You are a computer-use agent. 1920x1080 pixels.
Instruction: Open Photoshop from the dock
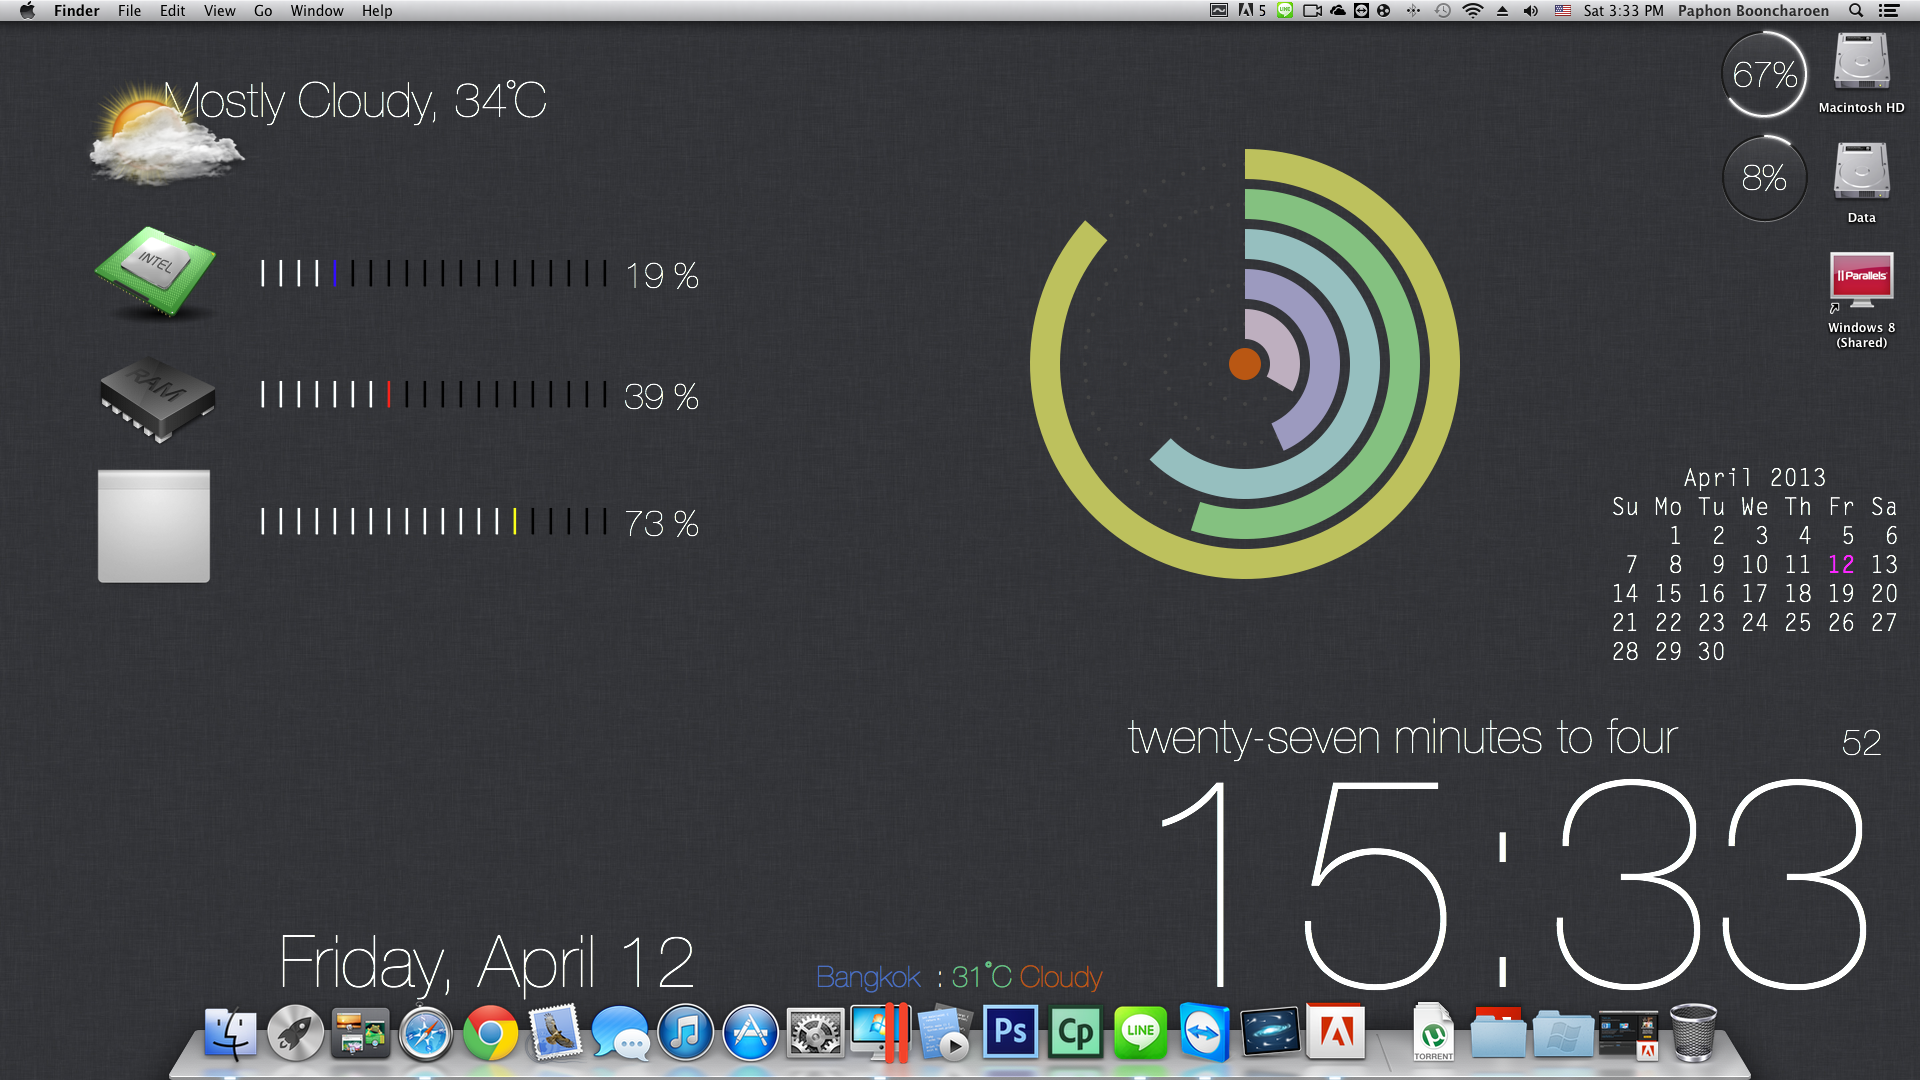[1010, 1032]
